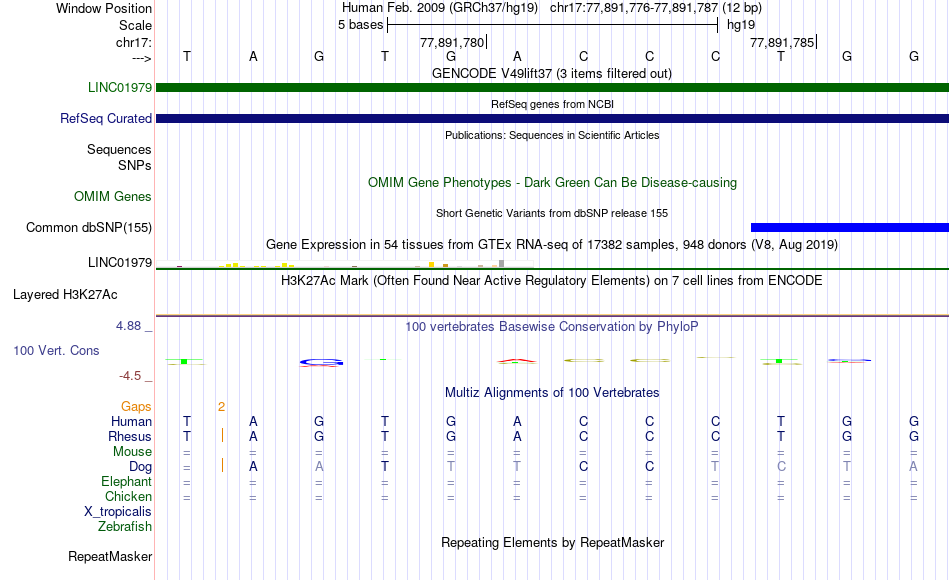Image resolution: width=950 pixels, height=580 pixels.
Task: Click the Layered H3K27Ac track label
Action: tap(65, 295)
